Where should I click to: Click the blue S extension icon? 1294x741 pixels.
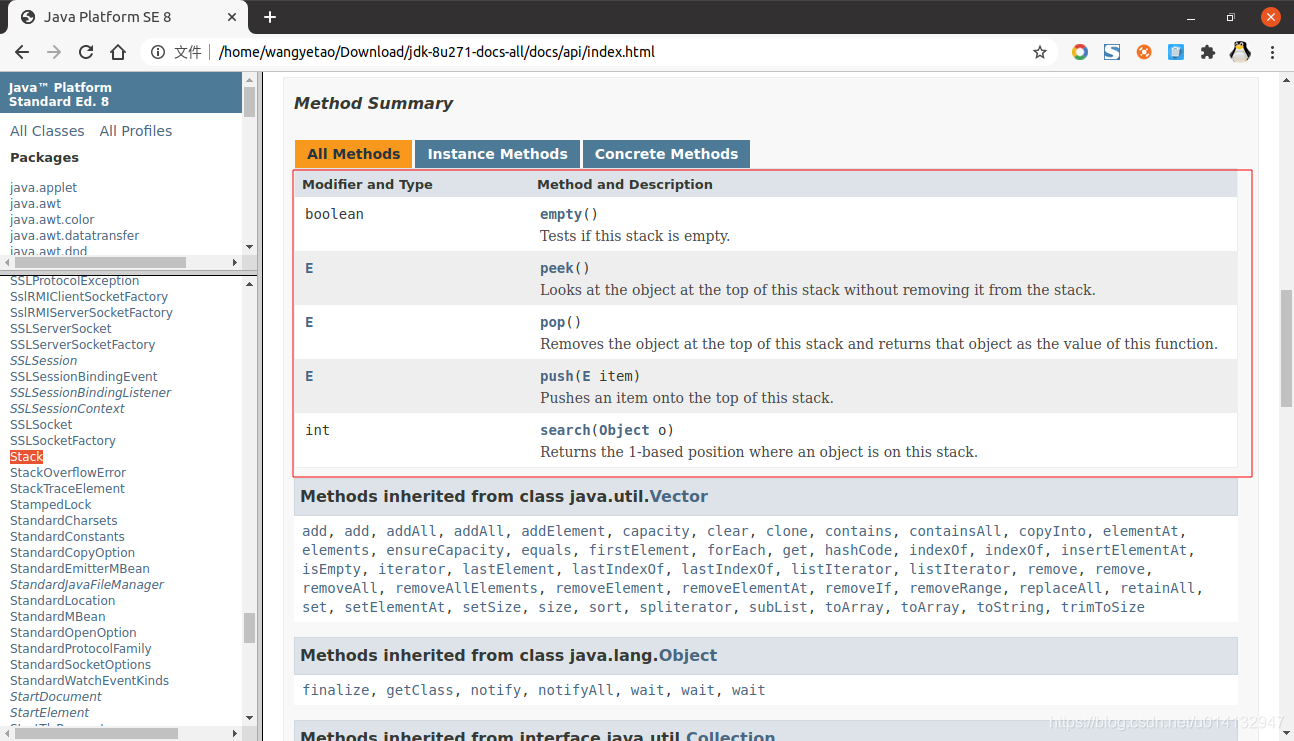tap(1112, 52)
